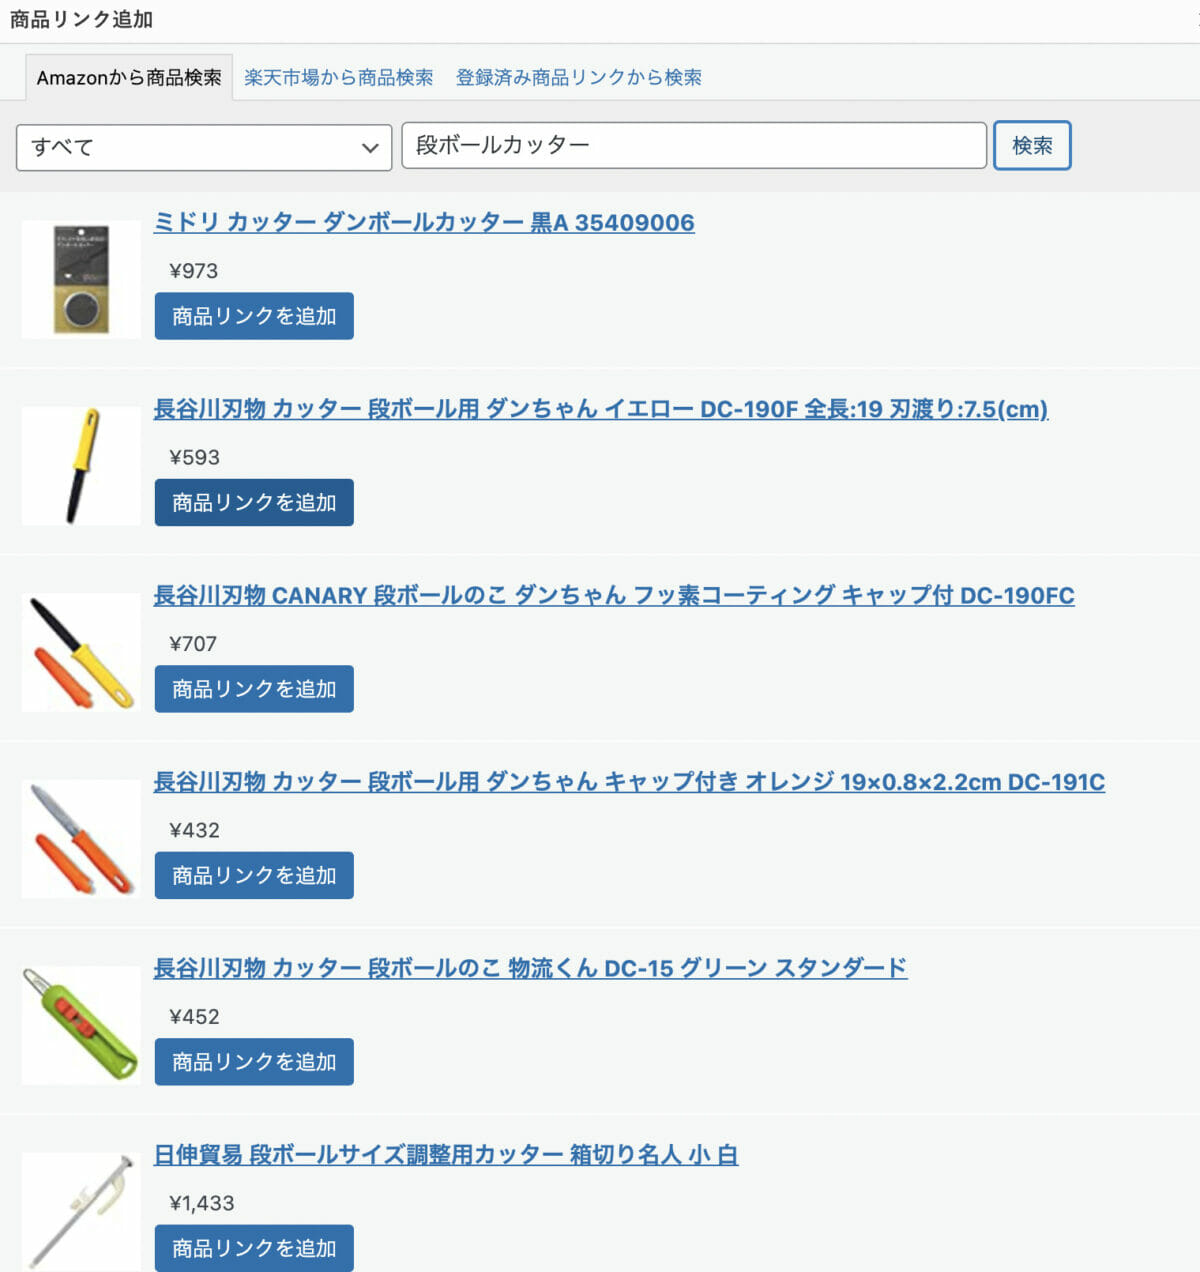Add product link for the ¥432 item
The height and width of the screenshot is (1272, 1200).
[x=254, y=875]
